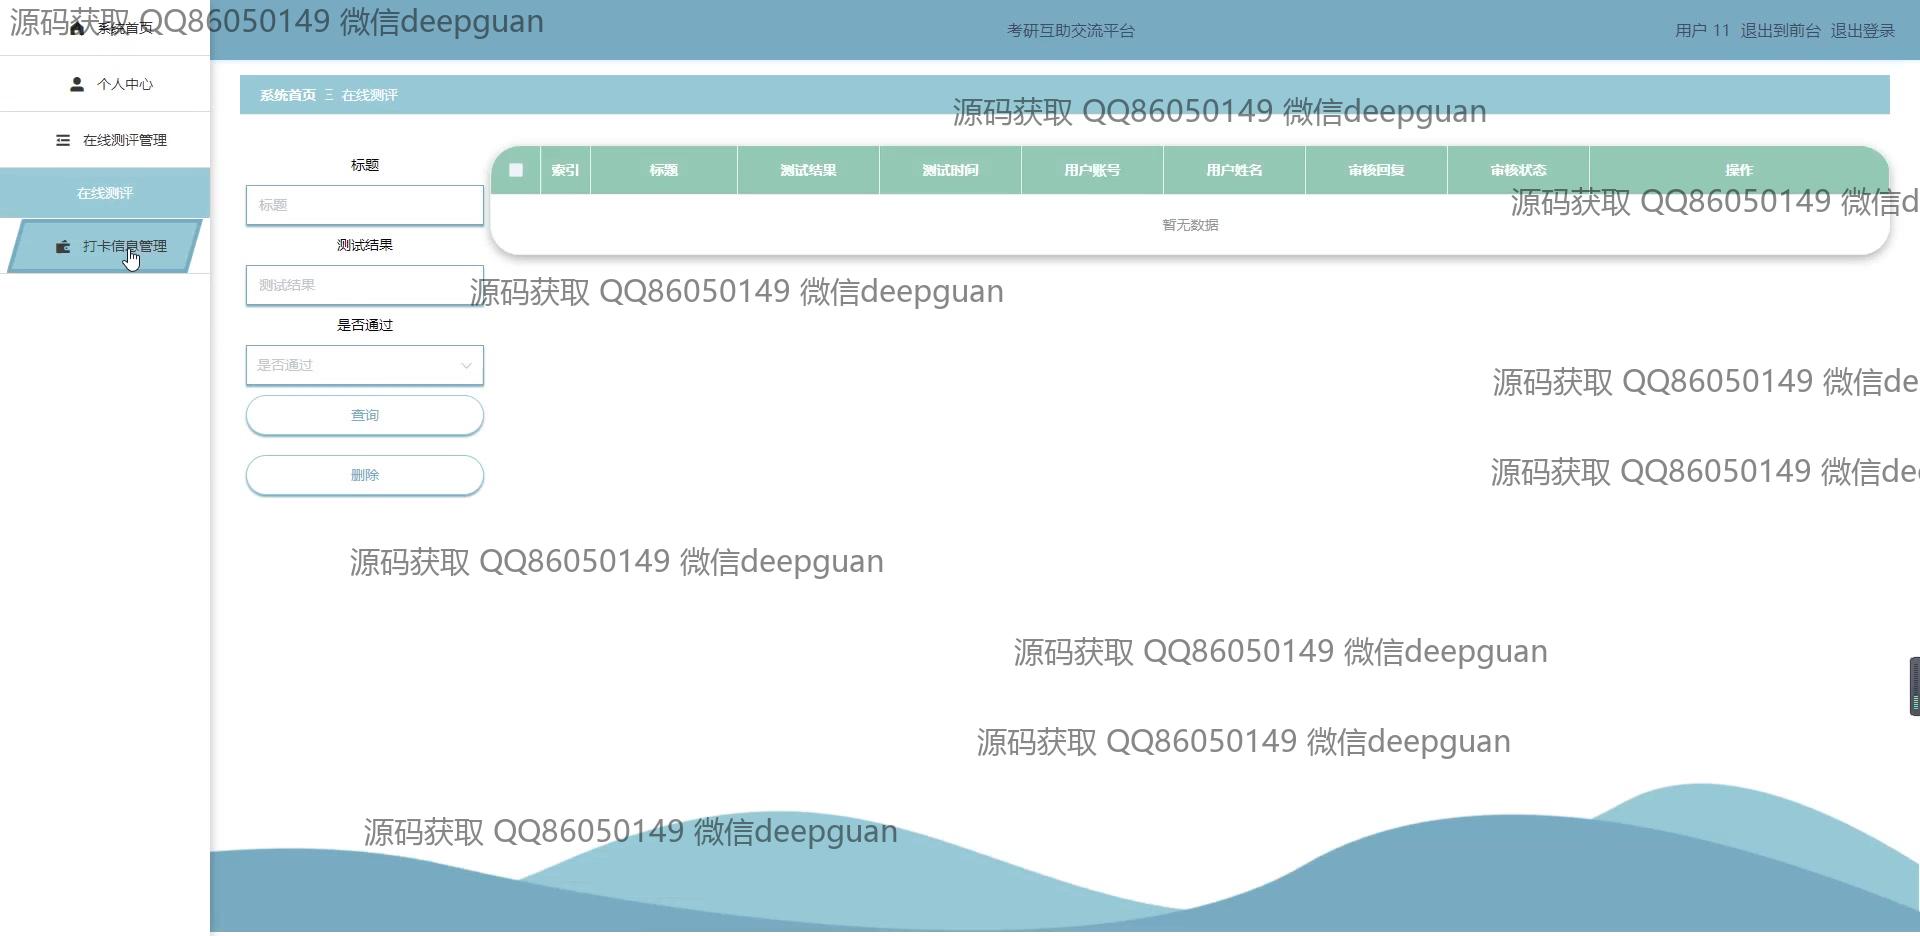1920x936 pixels.
Task: Click the chevron arrow in 是否通过 select
Action: (x=466, y=365)
